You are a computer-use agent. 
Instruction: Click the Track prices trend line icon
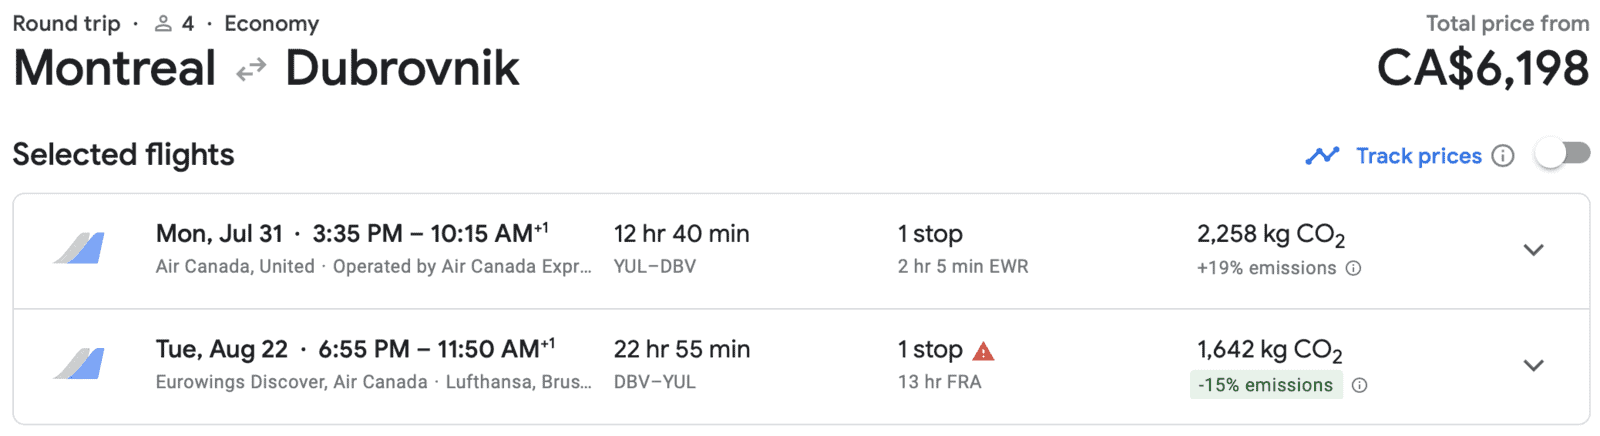coord(1322,156)
